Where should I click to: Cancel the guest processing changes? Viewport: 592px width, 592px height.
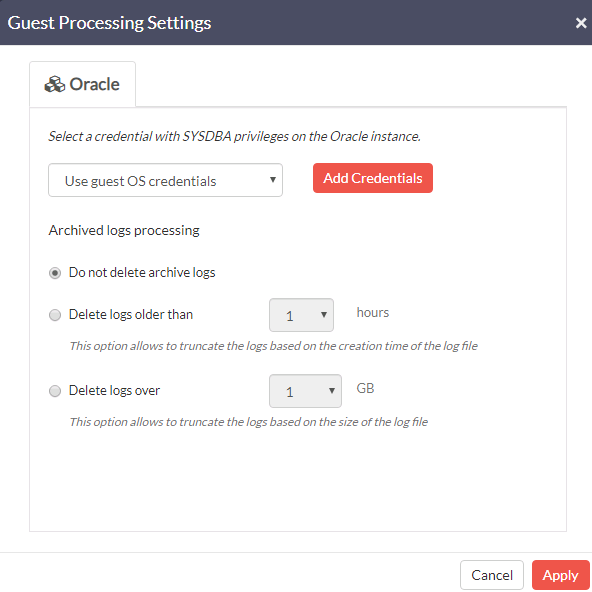pos(492,575)
